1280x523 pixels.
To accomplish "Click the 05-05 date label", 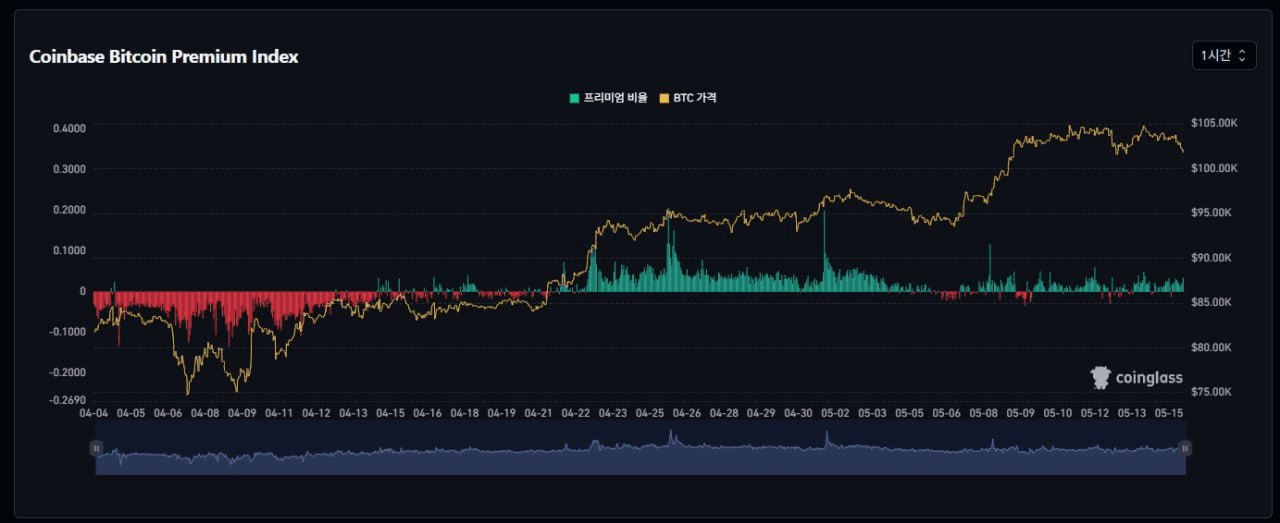I will (x=909, y=413).
